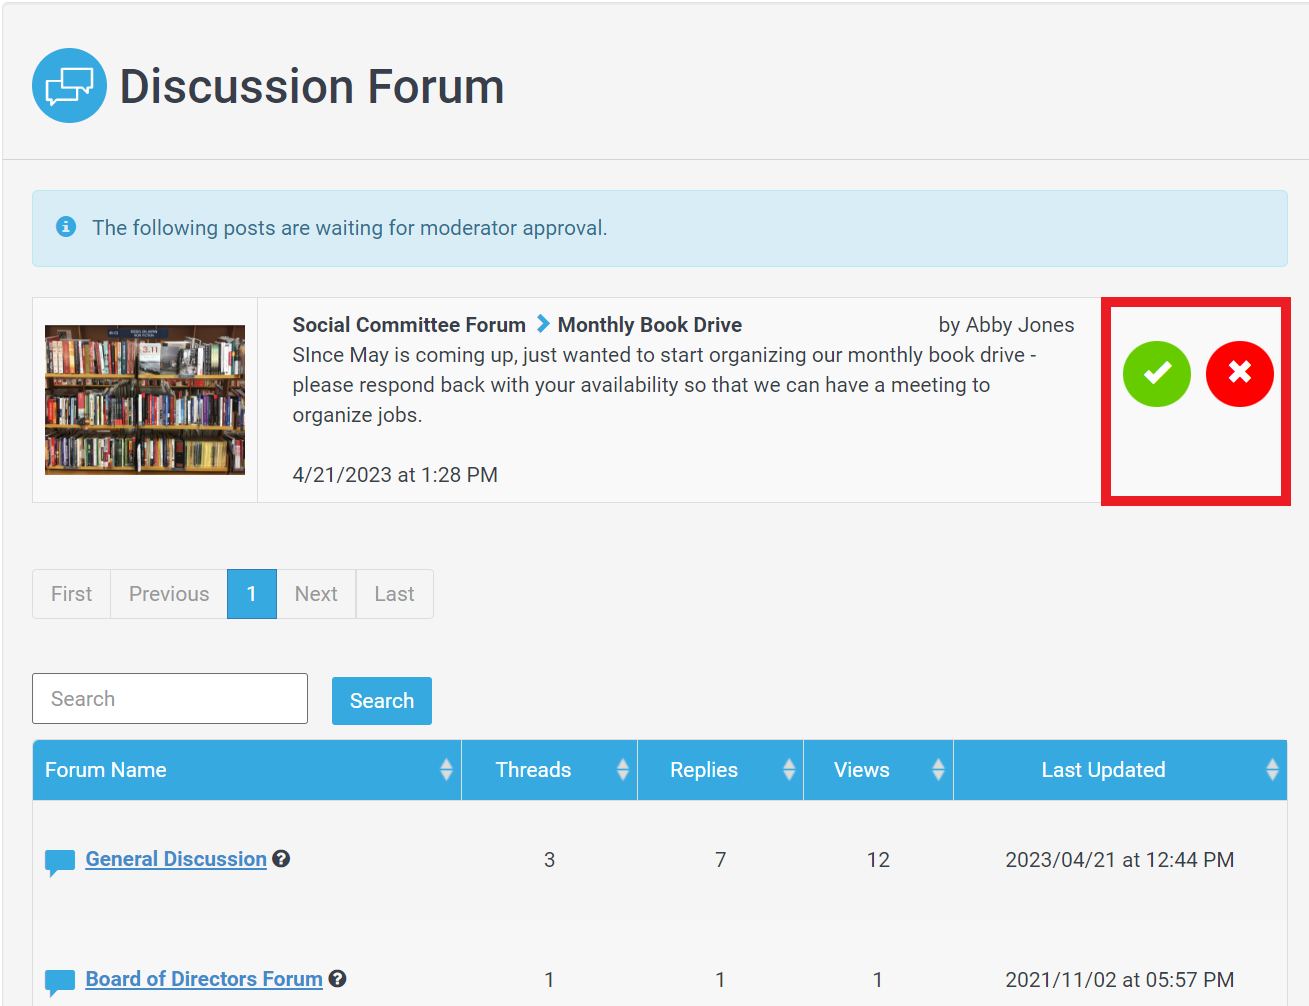Screen dimensions: 1309x1006
Task: Approve the Monthly Book Drive post
Action: click(x=1156, y=374)
